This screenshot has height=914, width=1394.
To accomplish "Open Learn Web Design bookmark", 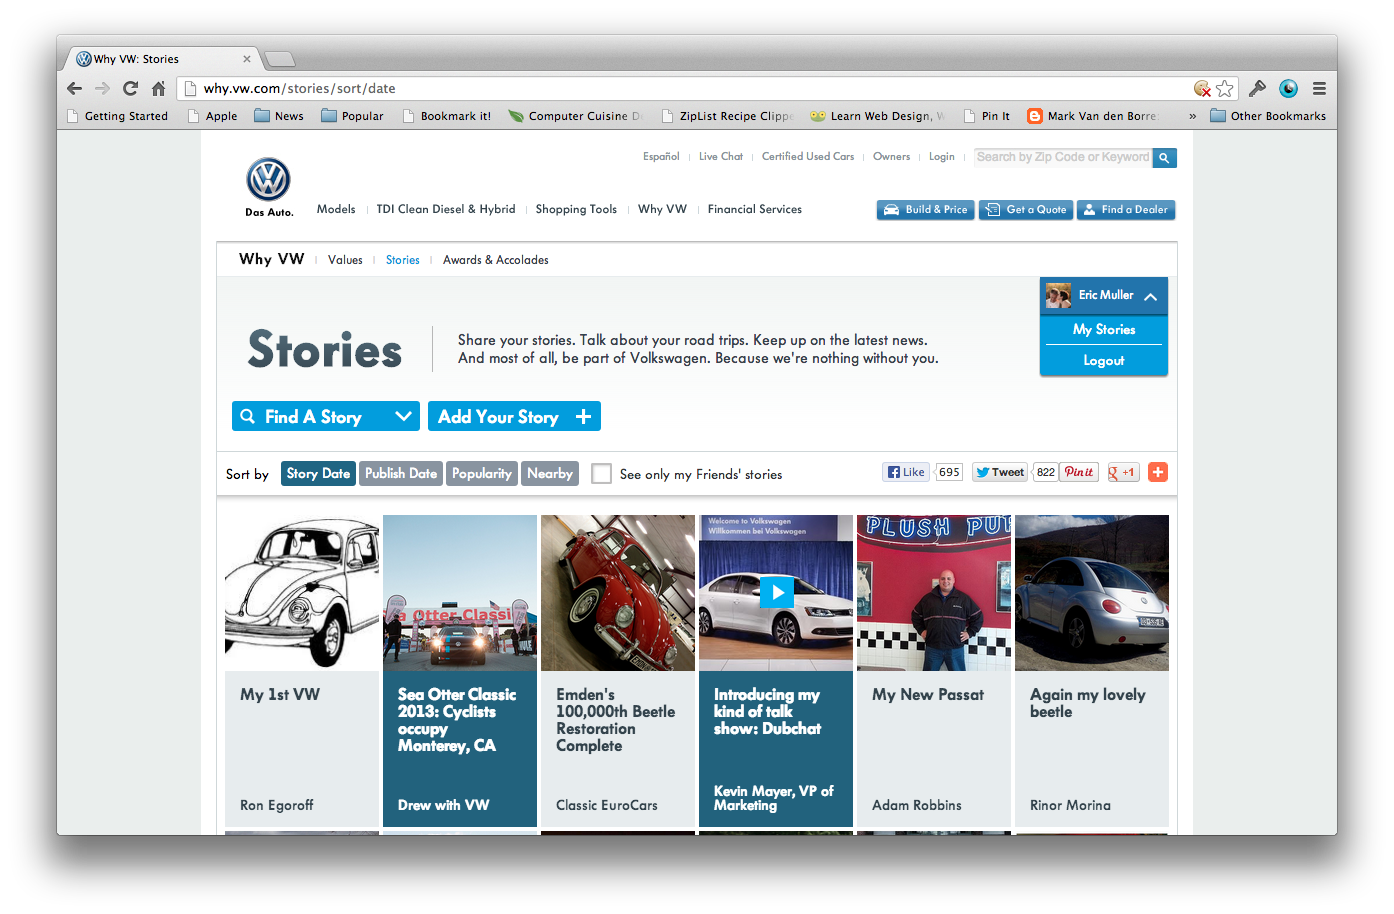I will pos(877,116).
